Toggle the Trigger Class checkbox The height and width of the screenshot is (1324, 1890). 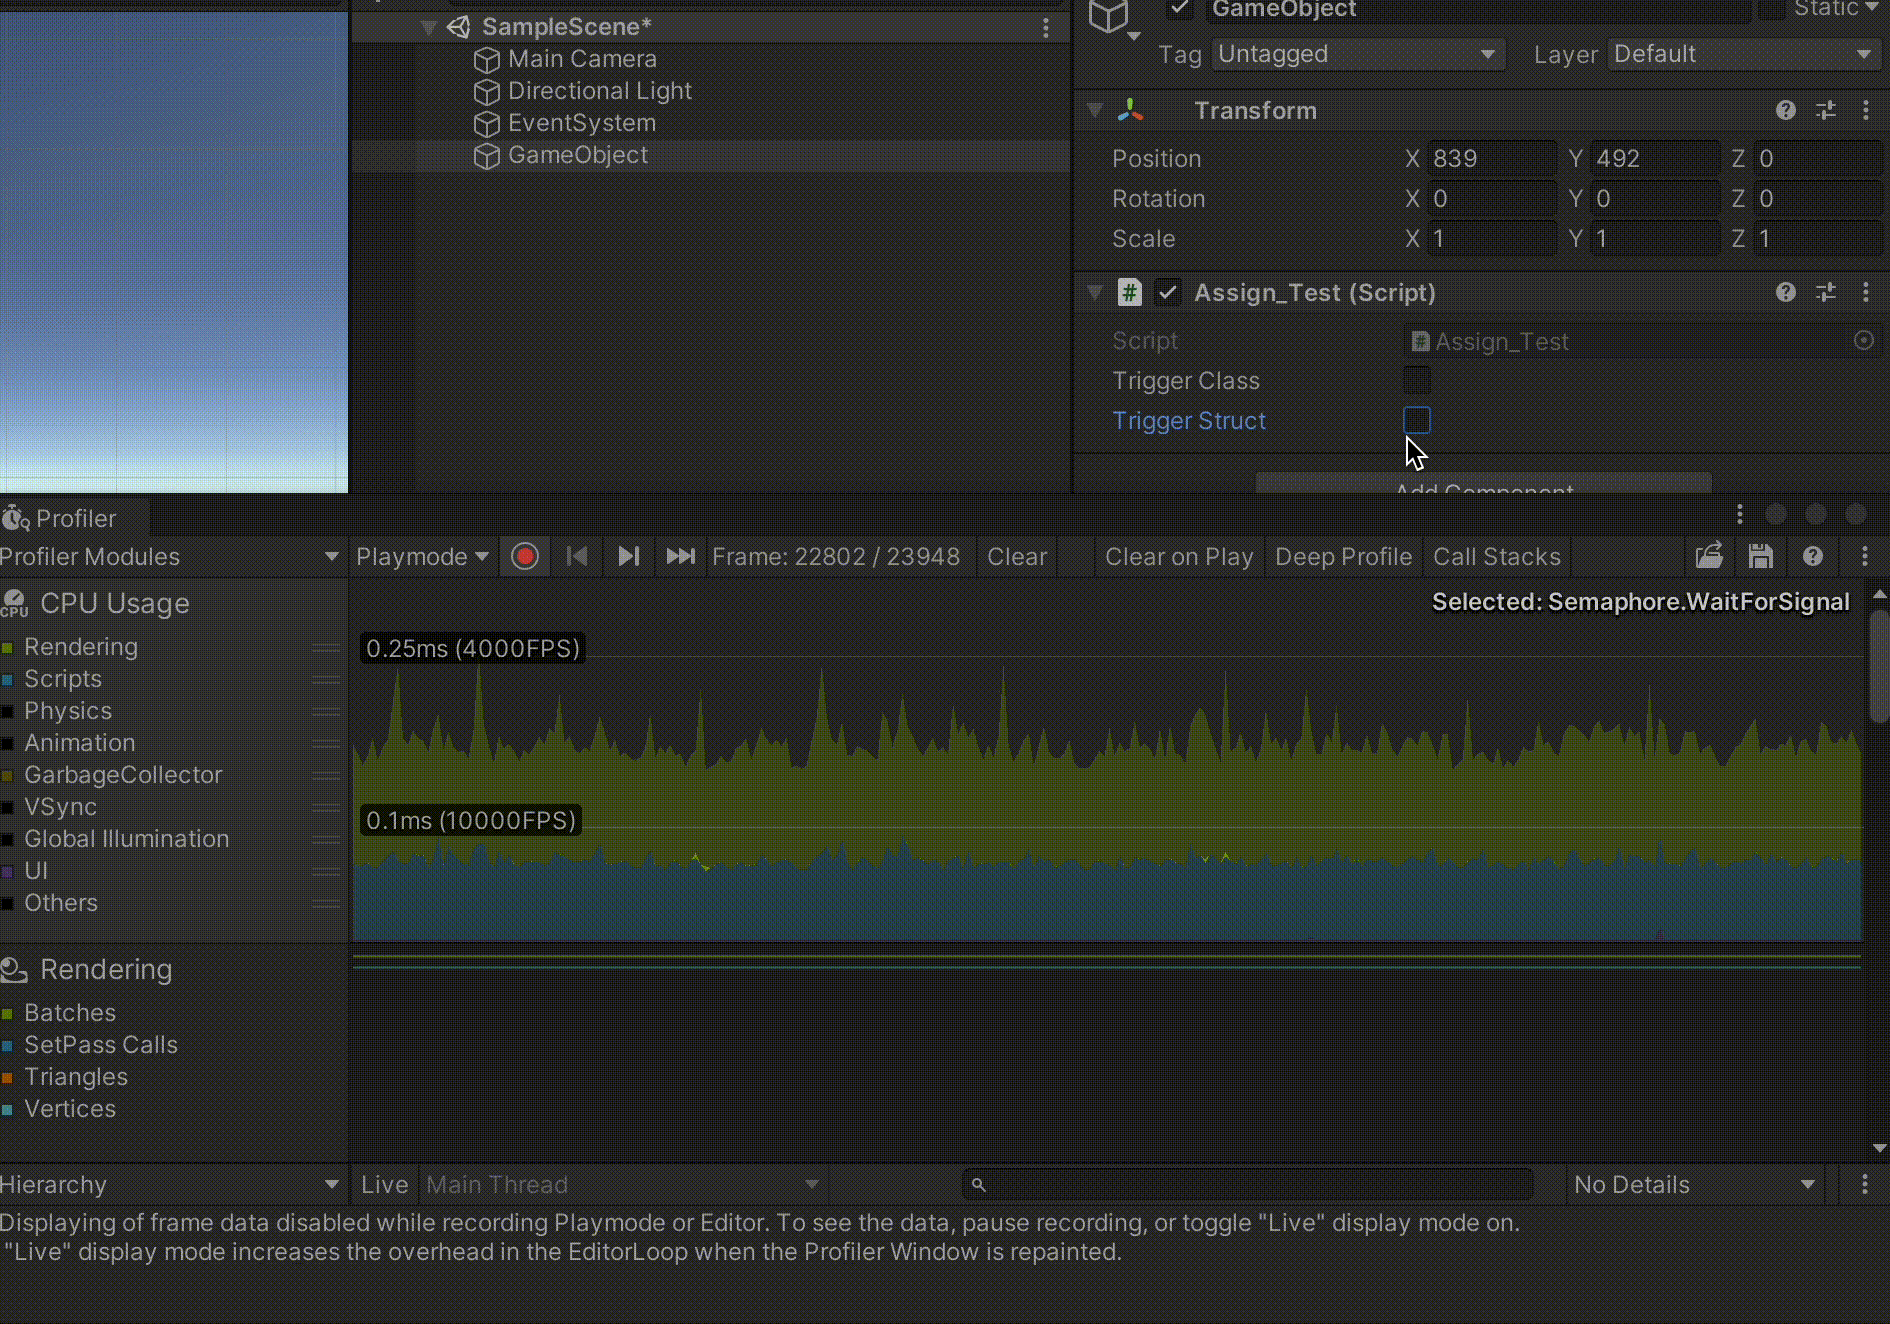point(1417,380)
